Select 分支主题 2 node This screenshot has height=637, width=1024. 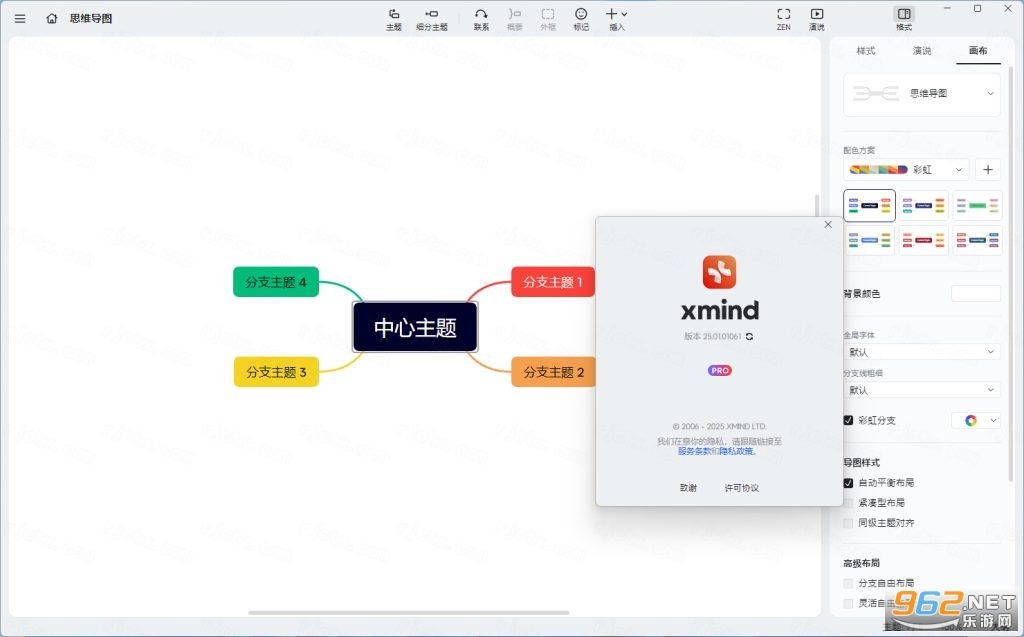[x=553, y=372]
